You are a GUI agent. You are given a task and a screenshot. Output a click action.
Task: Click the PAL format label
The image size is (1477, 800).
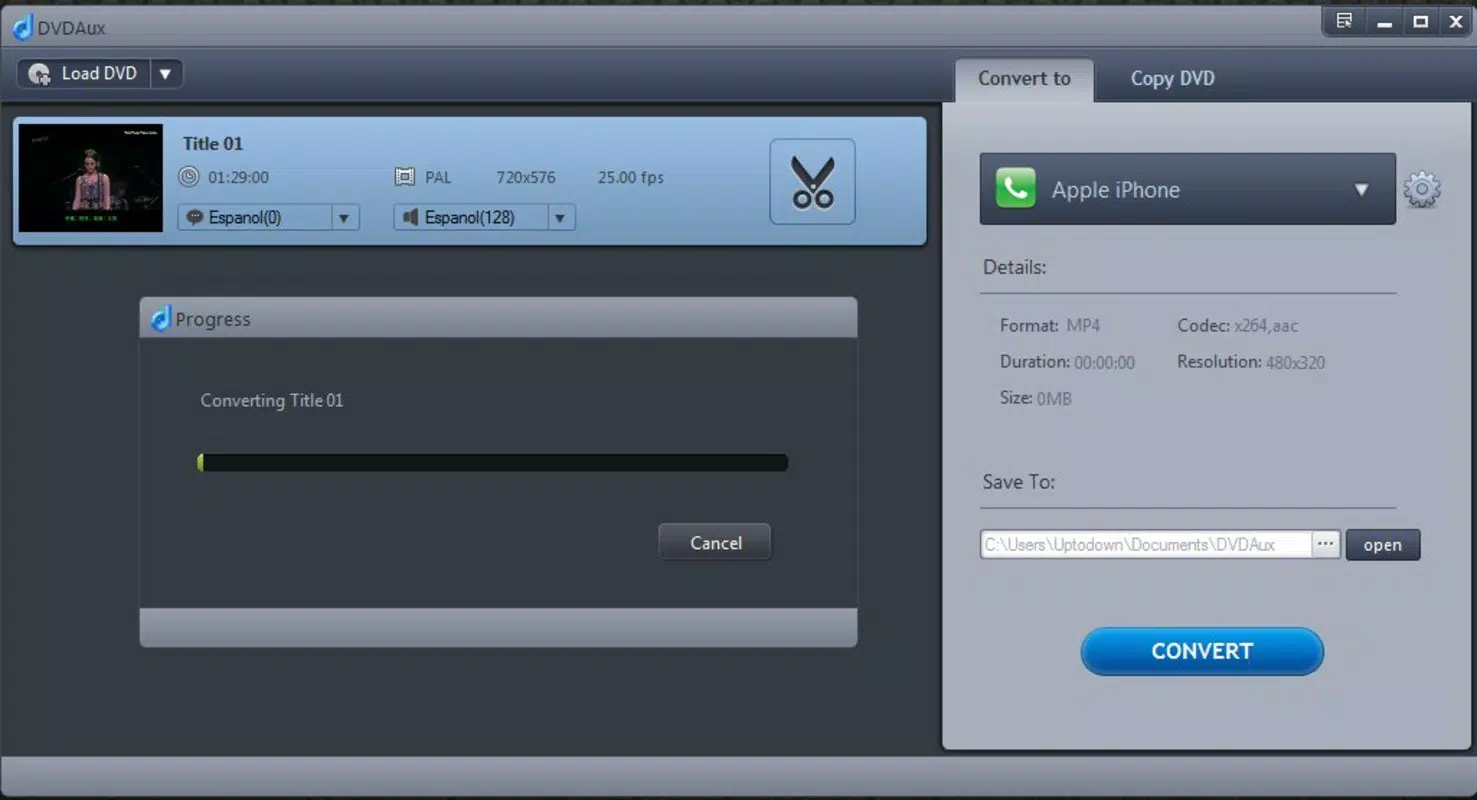[438, 177]
